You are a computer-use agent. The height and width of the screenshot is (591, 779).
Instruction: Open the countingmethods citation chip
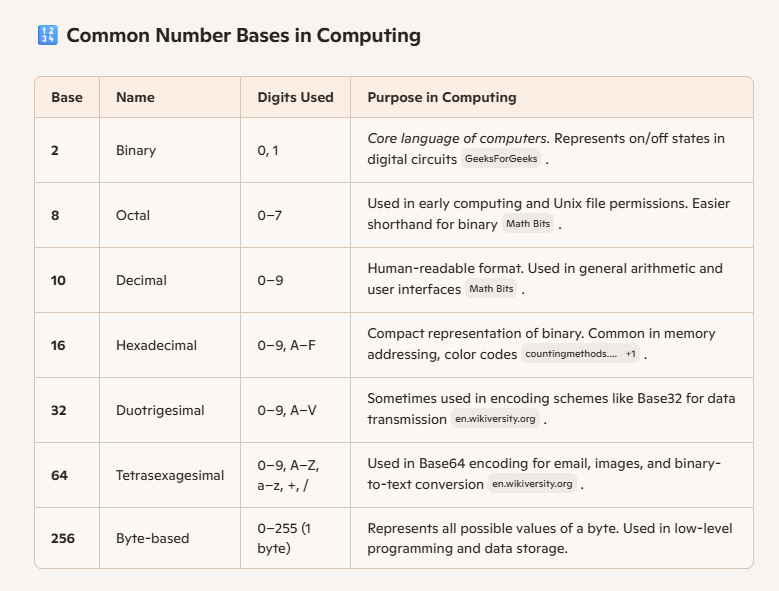click(570, 354)
